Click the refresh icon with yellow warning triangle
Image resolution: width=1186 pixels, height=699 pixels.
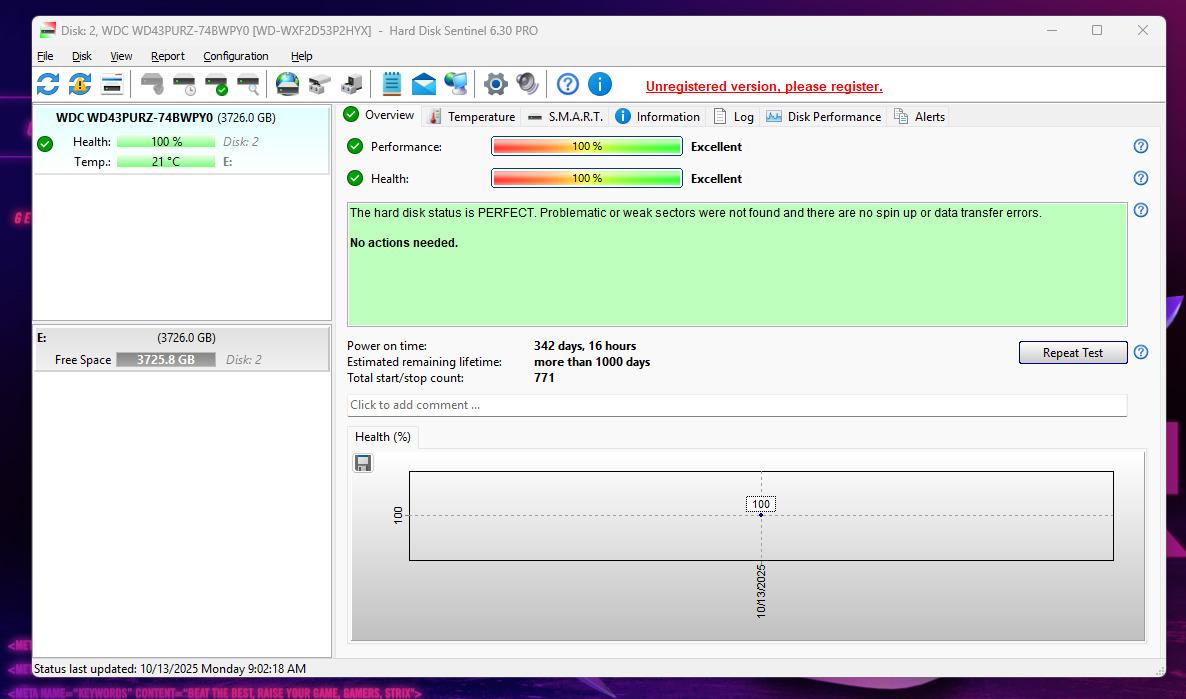(79, 84)
